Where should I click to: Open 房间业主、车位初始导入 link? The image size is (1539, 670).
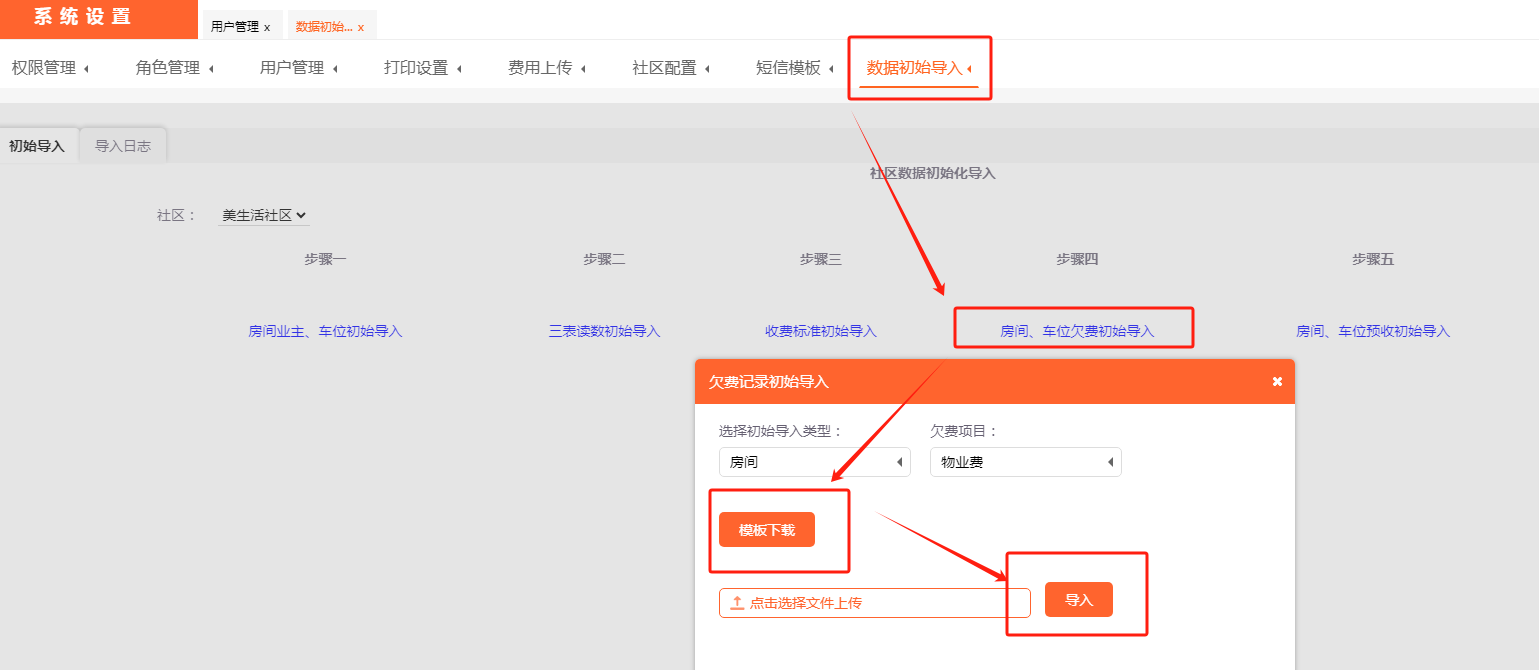325,331
